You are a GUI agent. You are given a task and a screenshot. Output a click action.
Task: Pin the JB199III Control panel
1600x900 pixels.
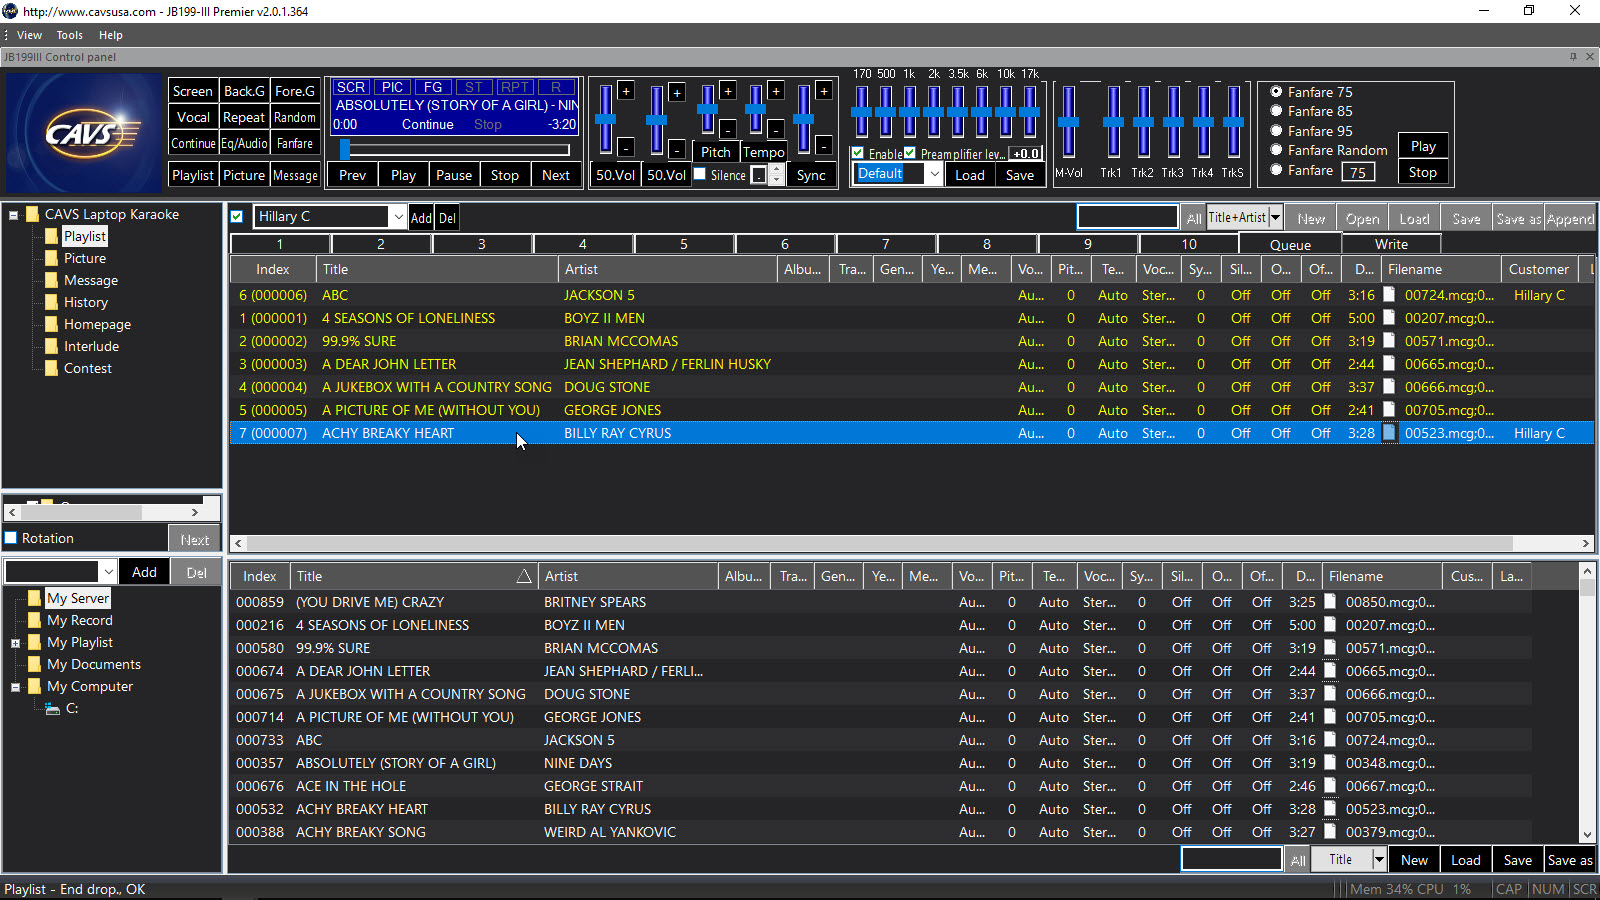coord(1573,57)
